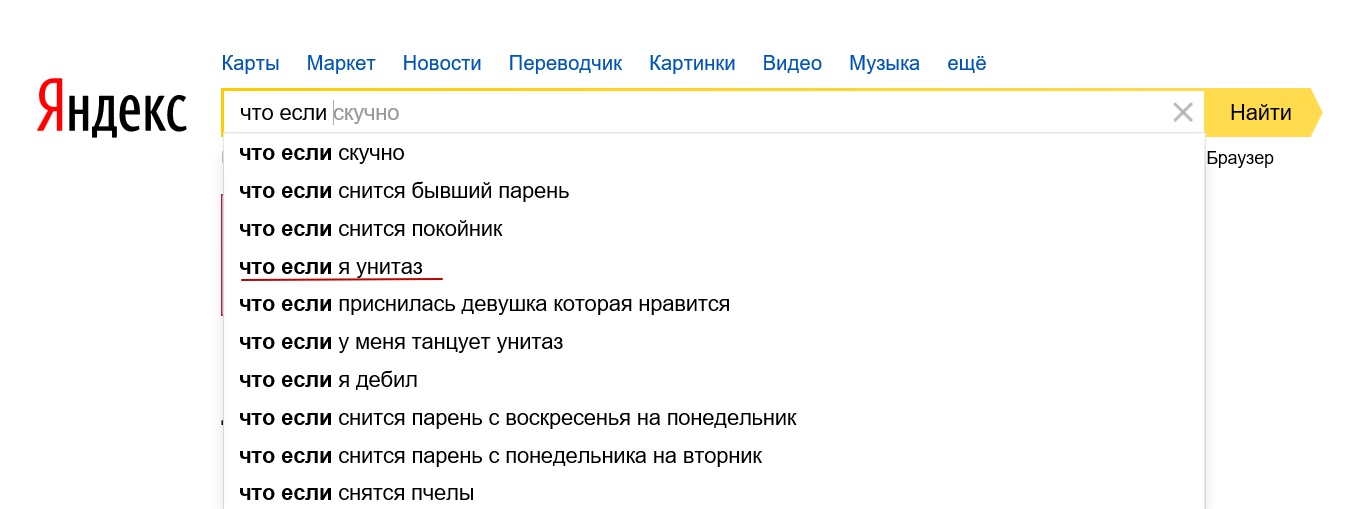Screen dimensions: 1363x509
Task: Click the yellow Найти search button
Action: [x=1262, y=112]
